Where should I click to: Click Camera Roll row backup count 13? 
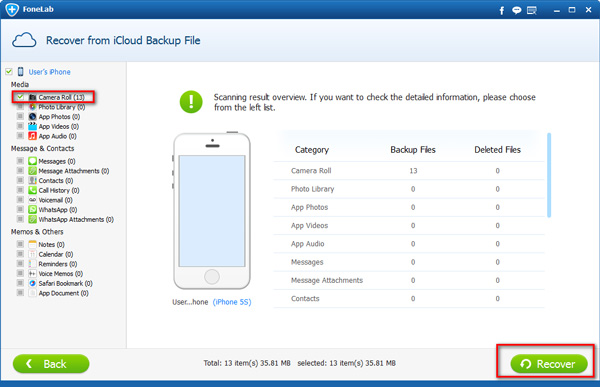coord(413,171)
